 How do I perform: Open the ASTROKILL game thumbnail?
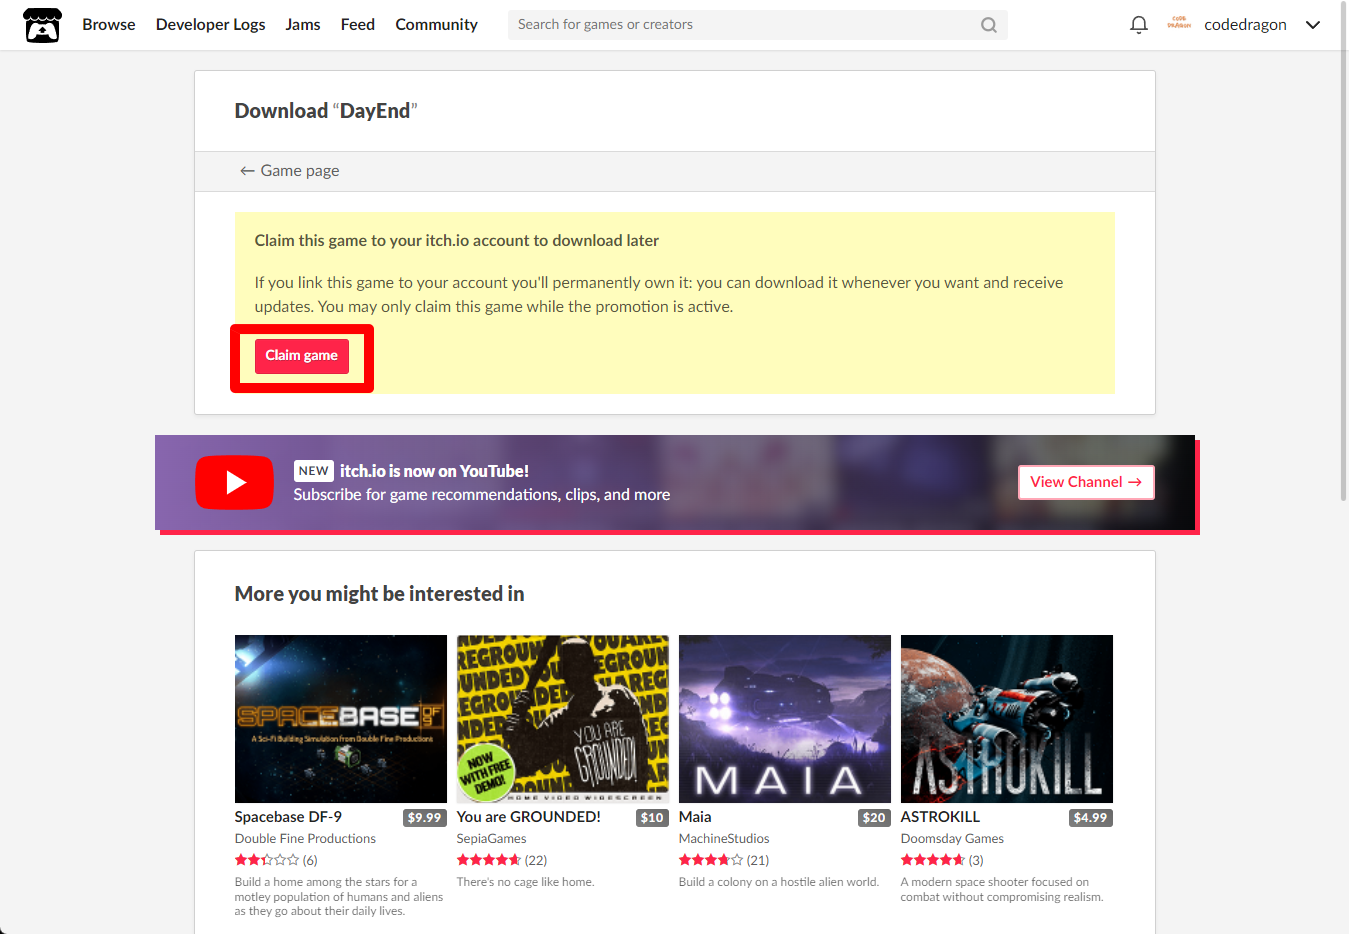pyautogui.click(x=1007, y=719)
